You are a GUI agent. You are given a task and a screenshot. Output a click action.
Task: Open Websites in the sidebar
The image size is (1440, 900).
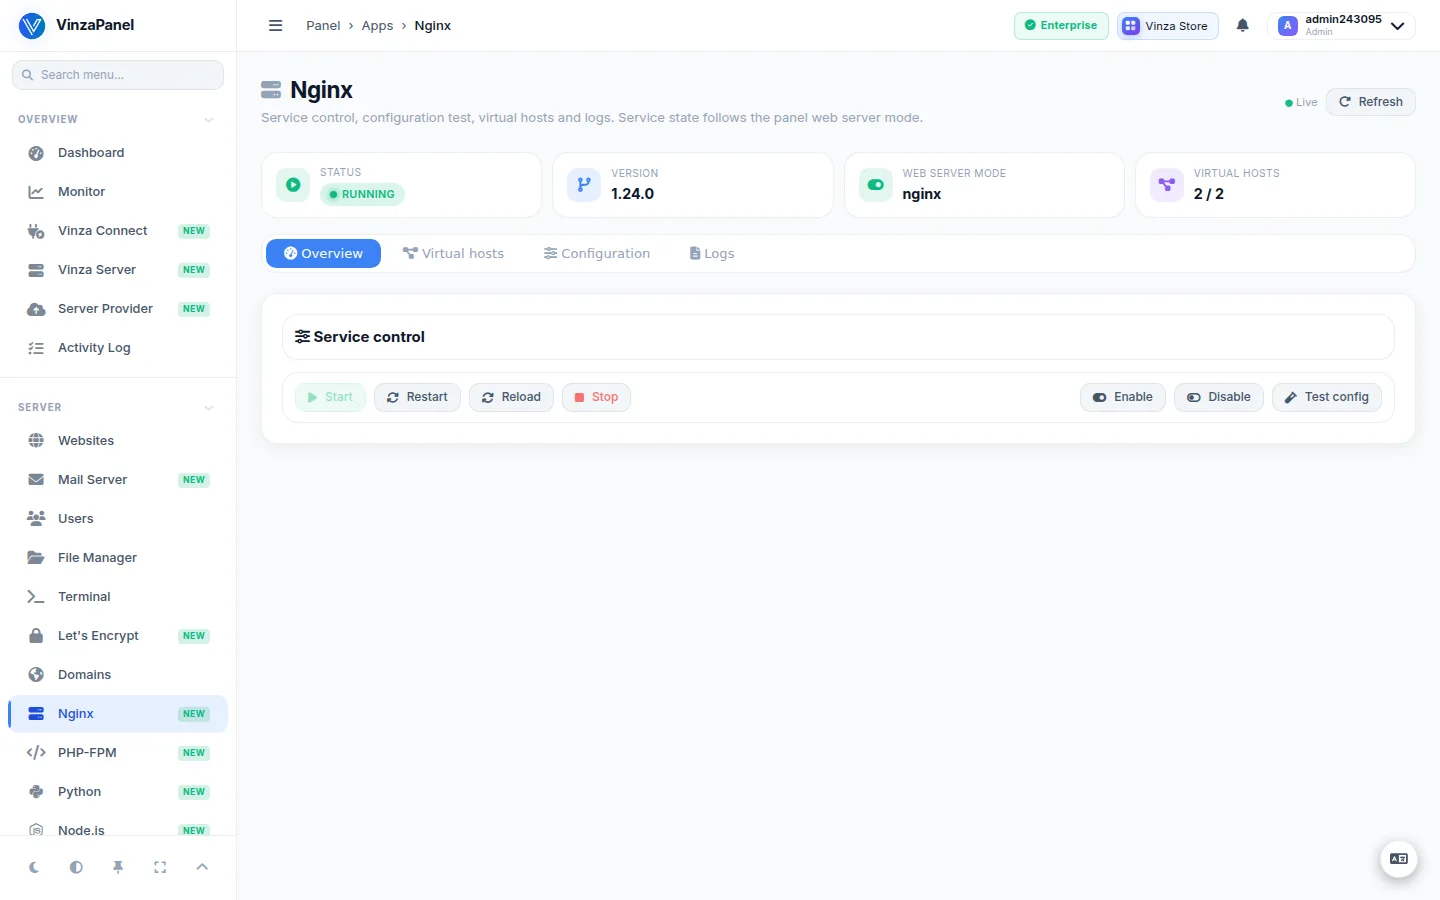pyautogui.click(x=118, y=441)
